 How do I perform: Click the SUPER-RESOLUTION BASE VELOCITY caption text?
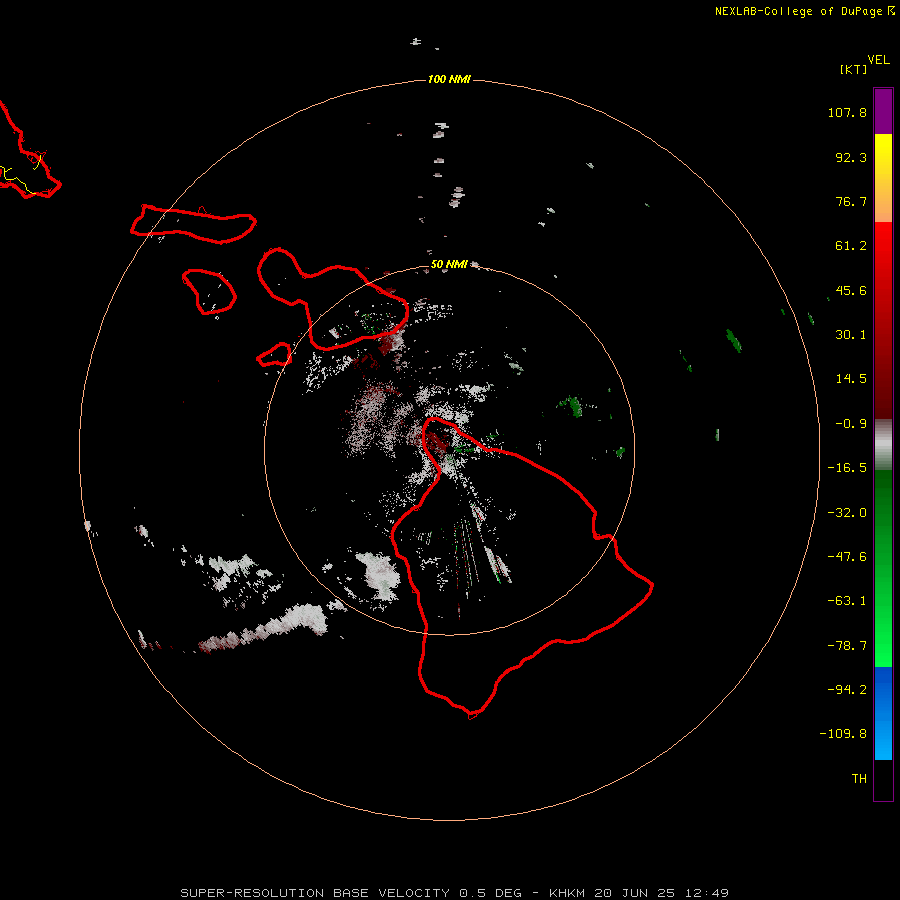[315, 893]
